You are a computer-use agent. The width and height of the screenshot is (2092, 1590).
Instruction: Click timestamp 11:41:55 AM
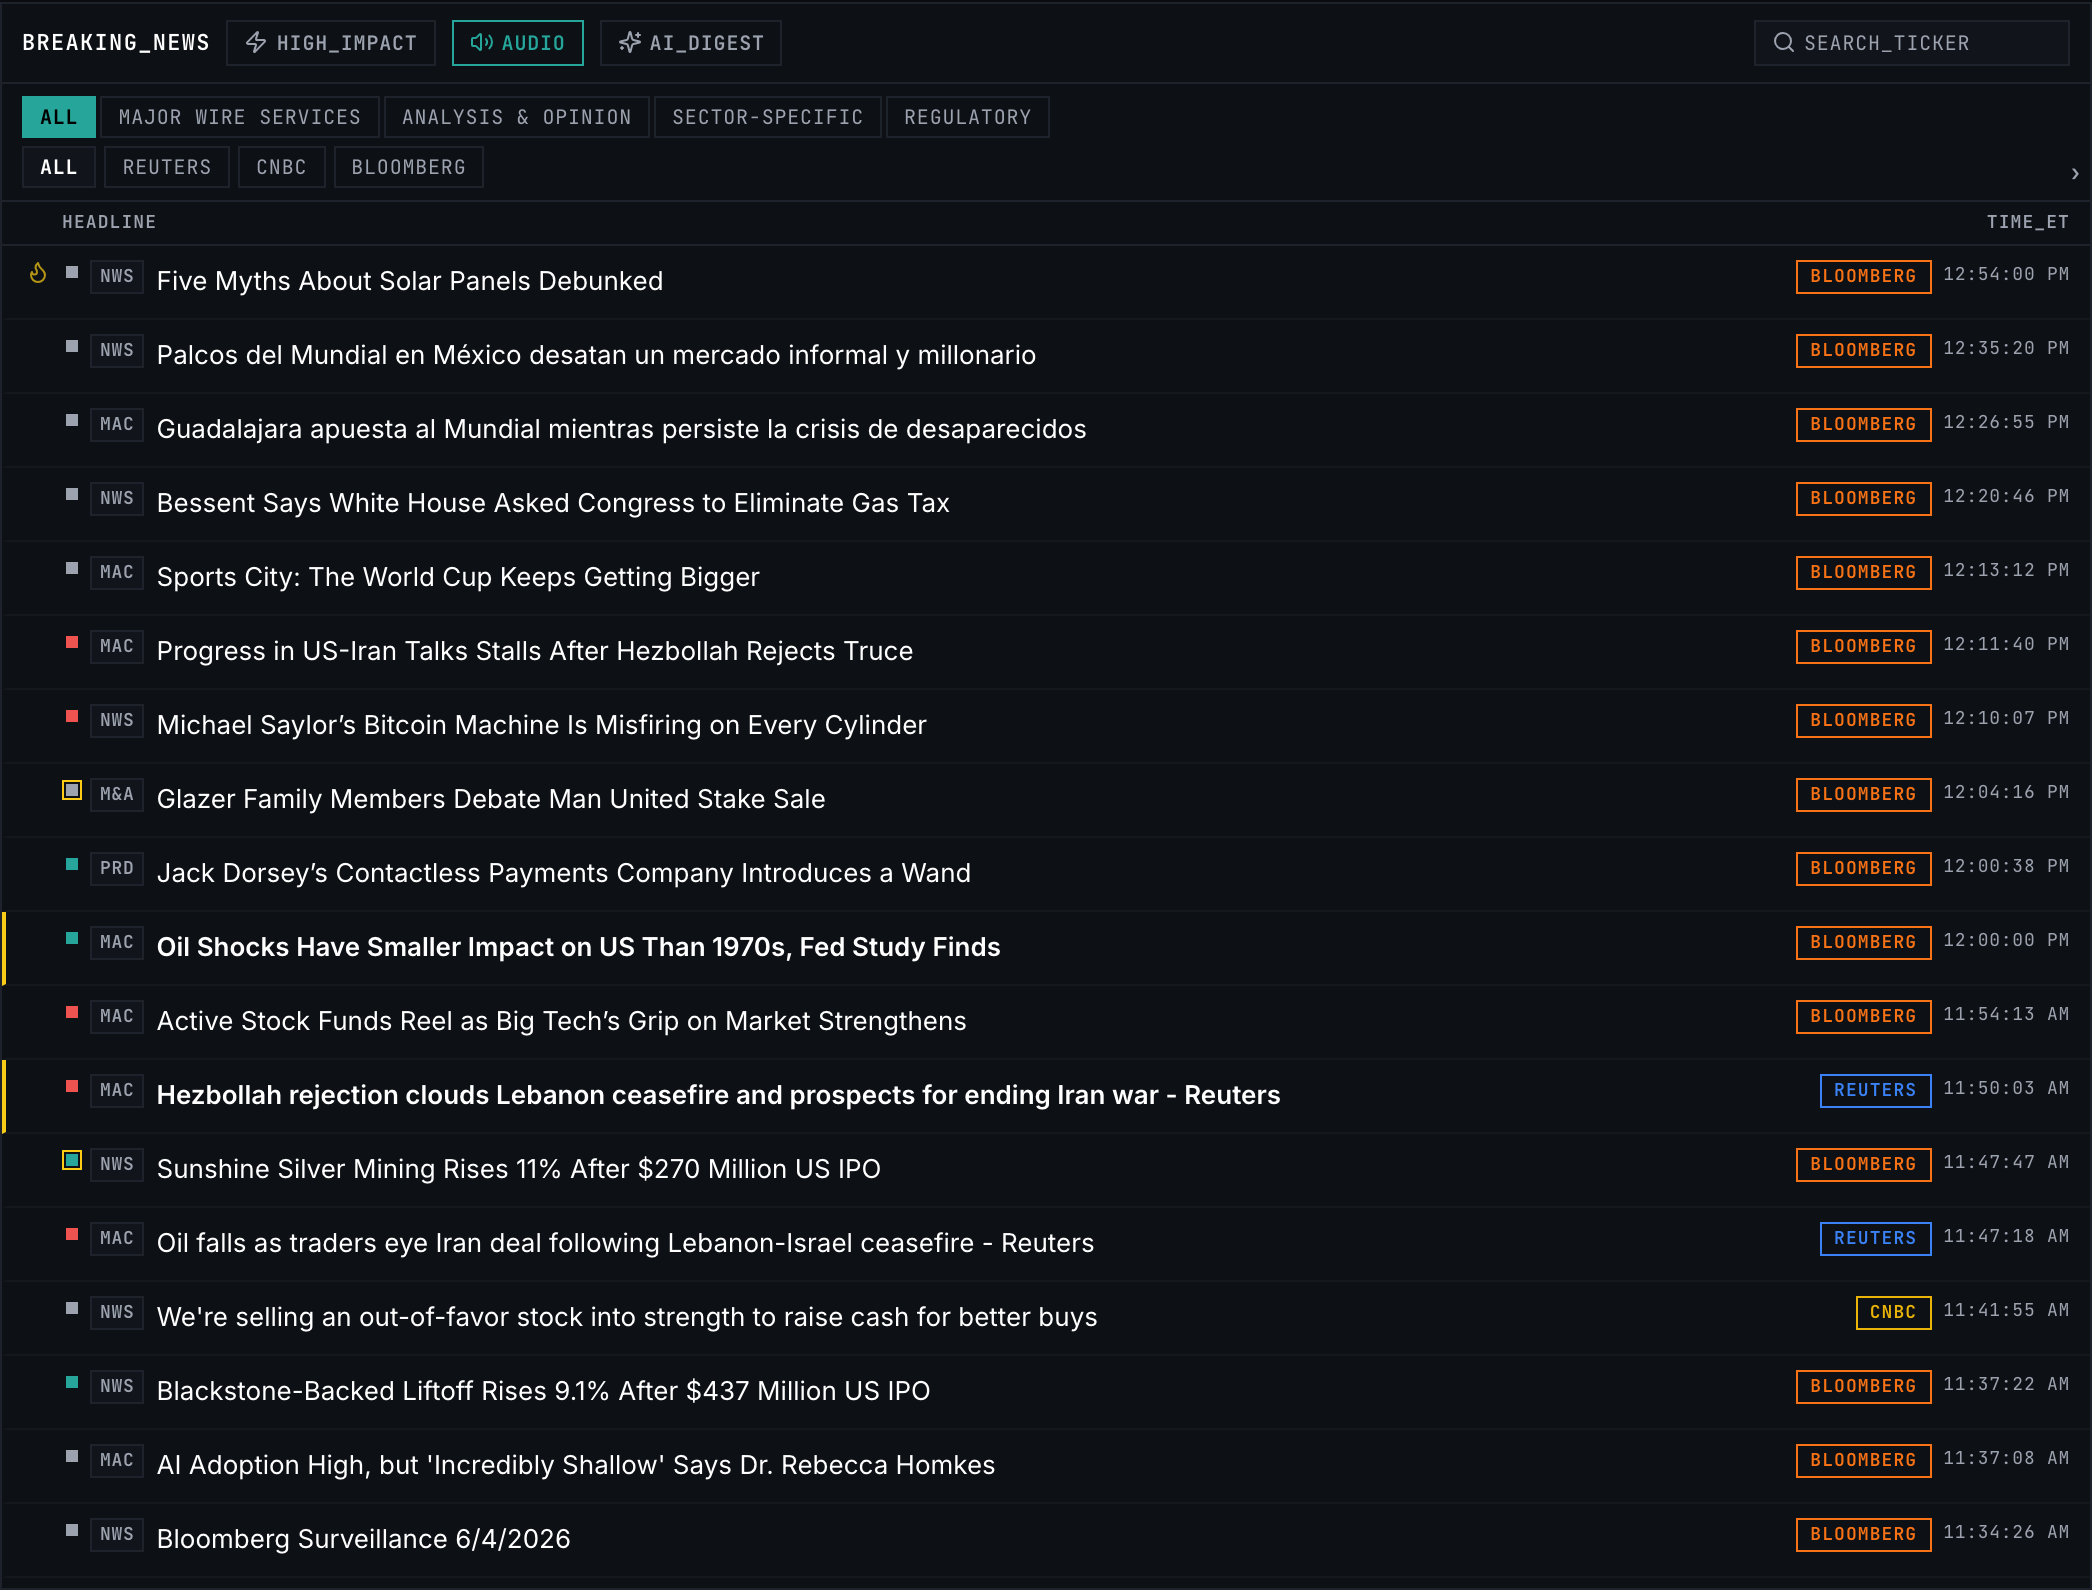[2006, 1310]
